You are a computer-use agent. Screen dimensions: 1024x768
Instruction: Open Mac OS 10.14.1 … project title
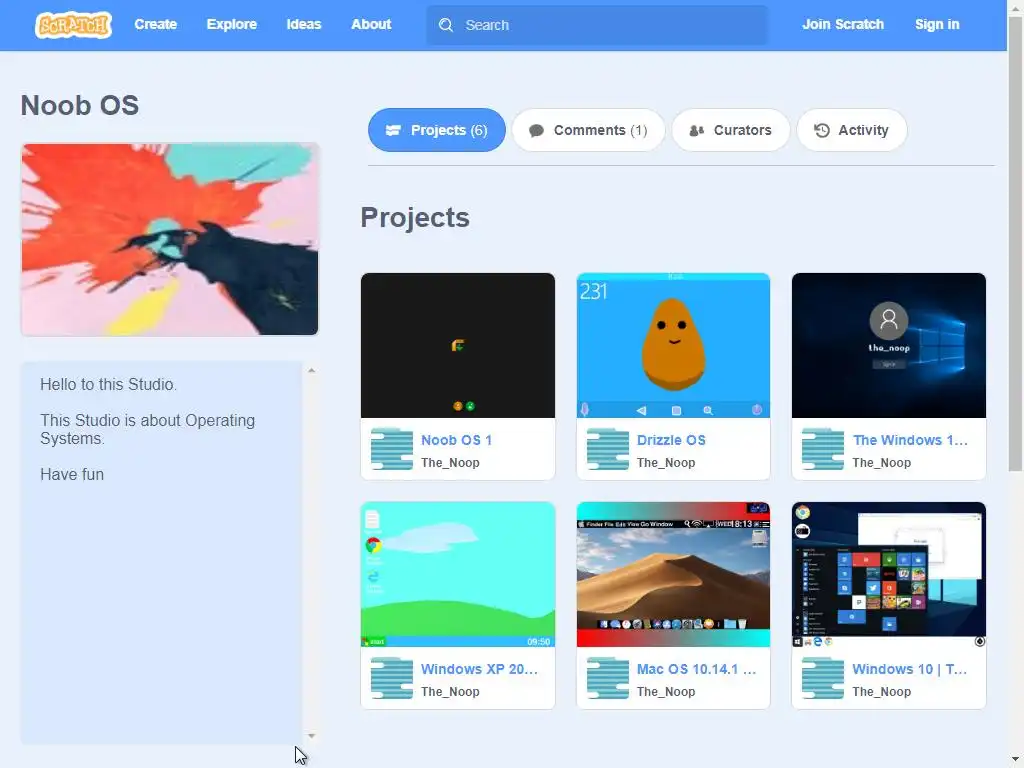696,669
